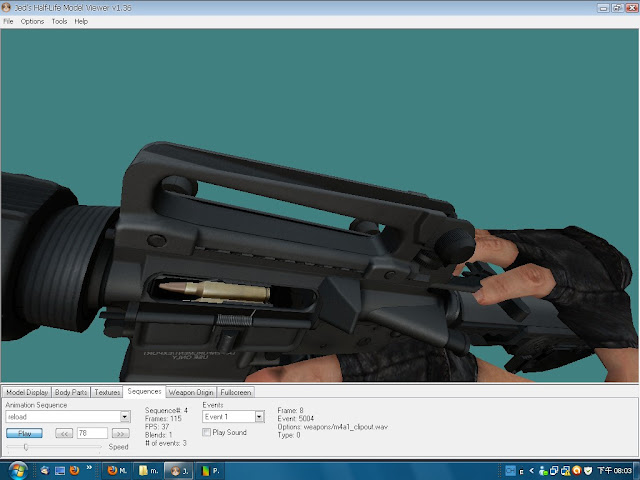Switch to the Model Display tab
The image size is (640, 480).
tap(27, 392)
